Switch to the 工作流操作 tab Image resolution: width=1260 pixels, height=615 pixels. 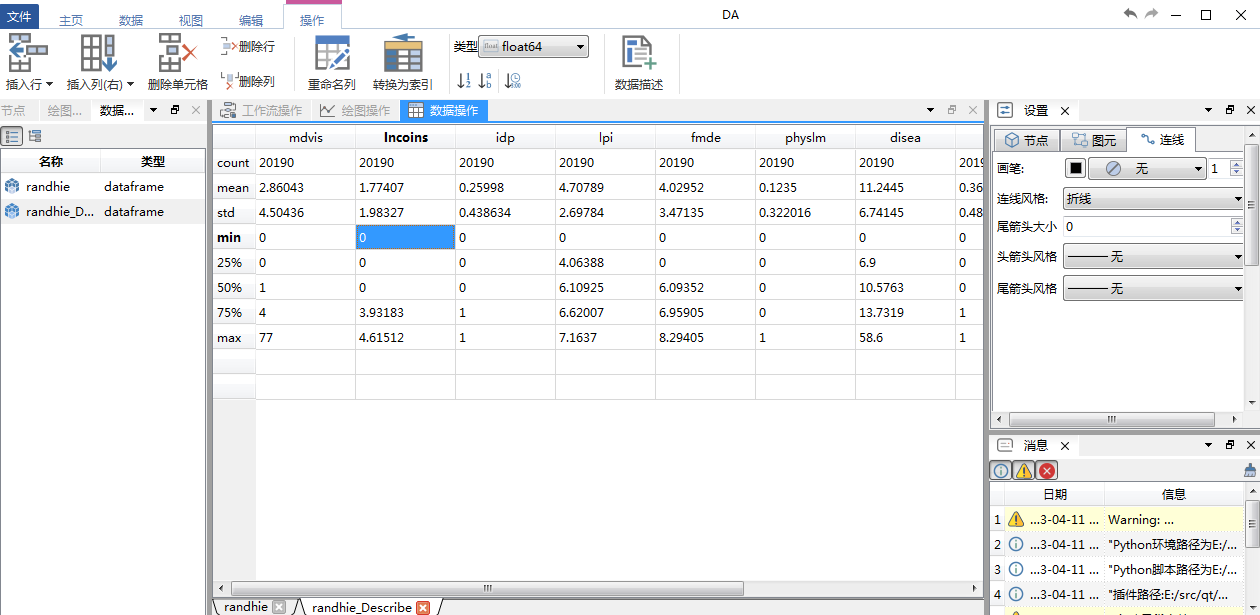click(262, 111)
